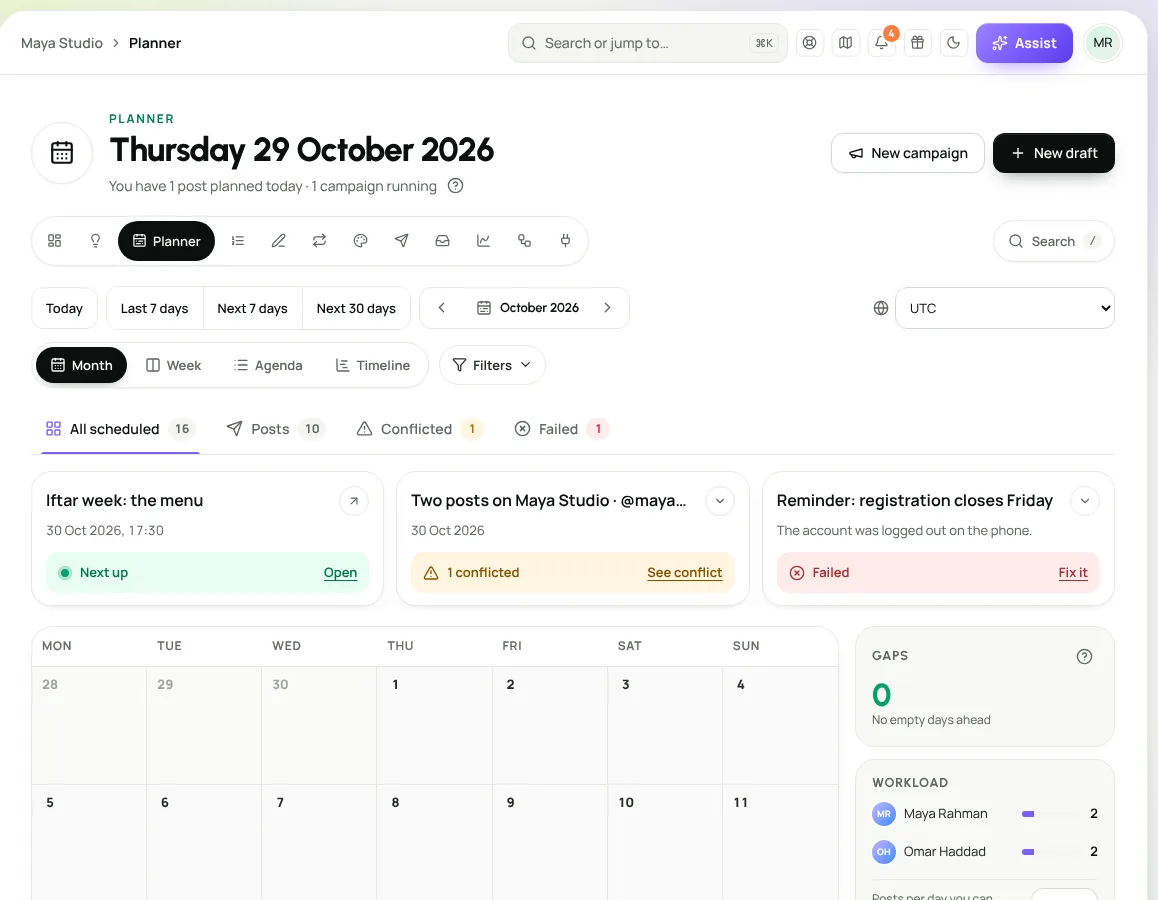Open the lightbulb ideas section
The height and width of the screenshot is (900, 1158).
point(95,241)
